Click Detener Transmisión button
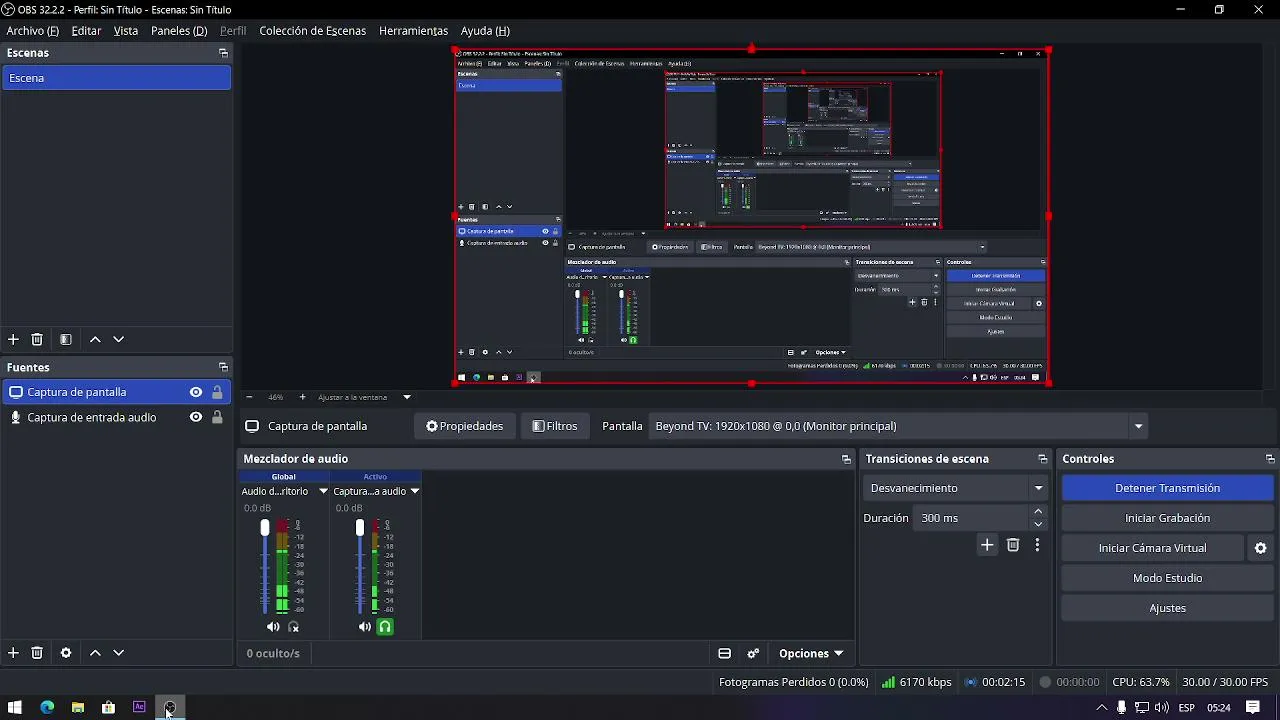Screen dimensions: 1280x720 click(x=1167, y=488)
